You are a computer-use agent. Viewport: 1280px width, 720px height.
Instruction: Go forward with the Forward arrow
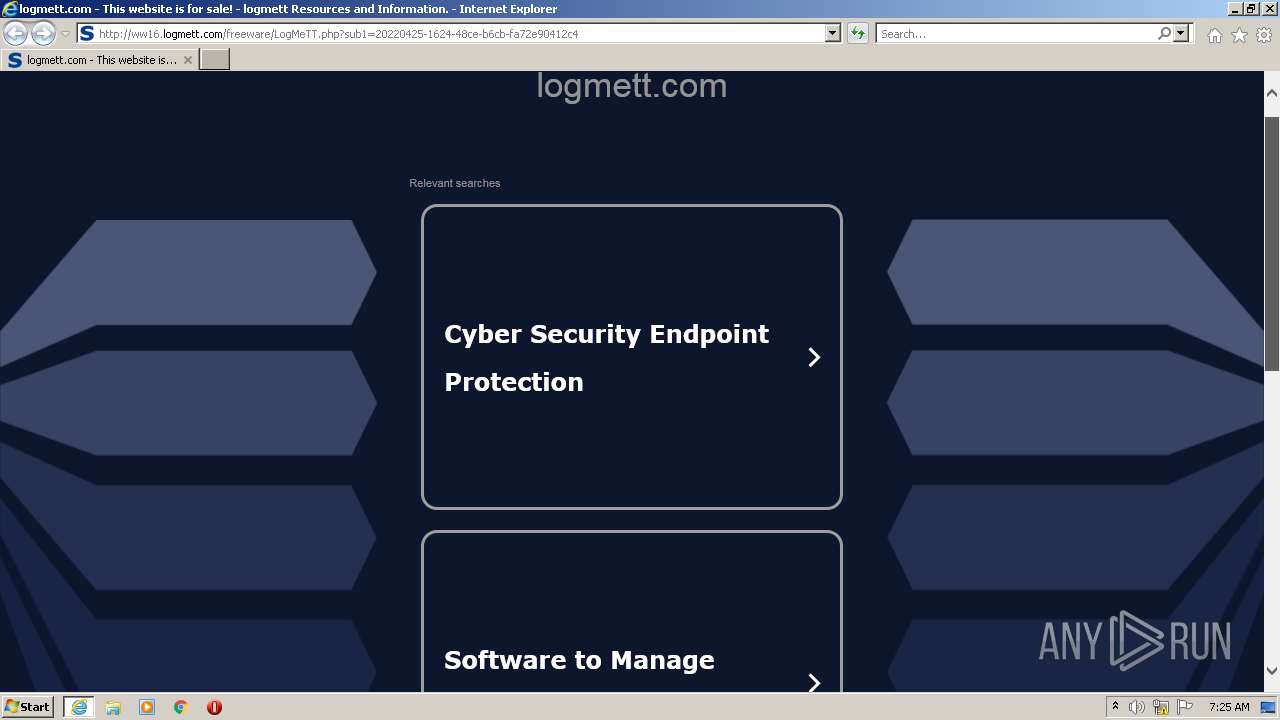click(43, 33)
